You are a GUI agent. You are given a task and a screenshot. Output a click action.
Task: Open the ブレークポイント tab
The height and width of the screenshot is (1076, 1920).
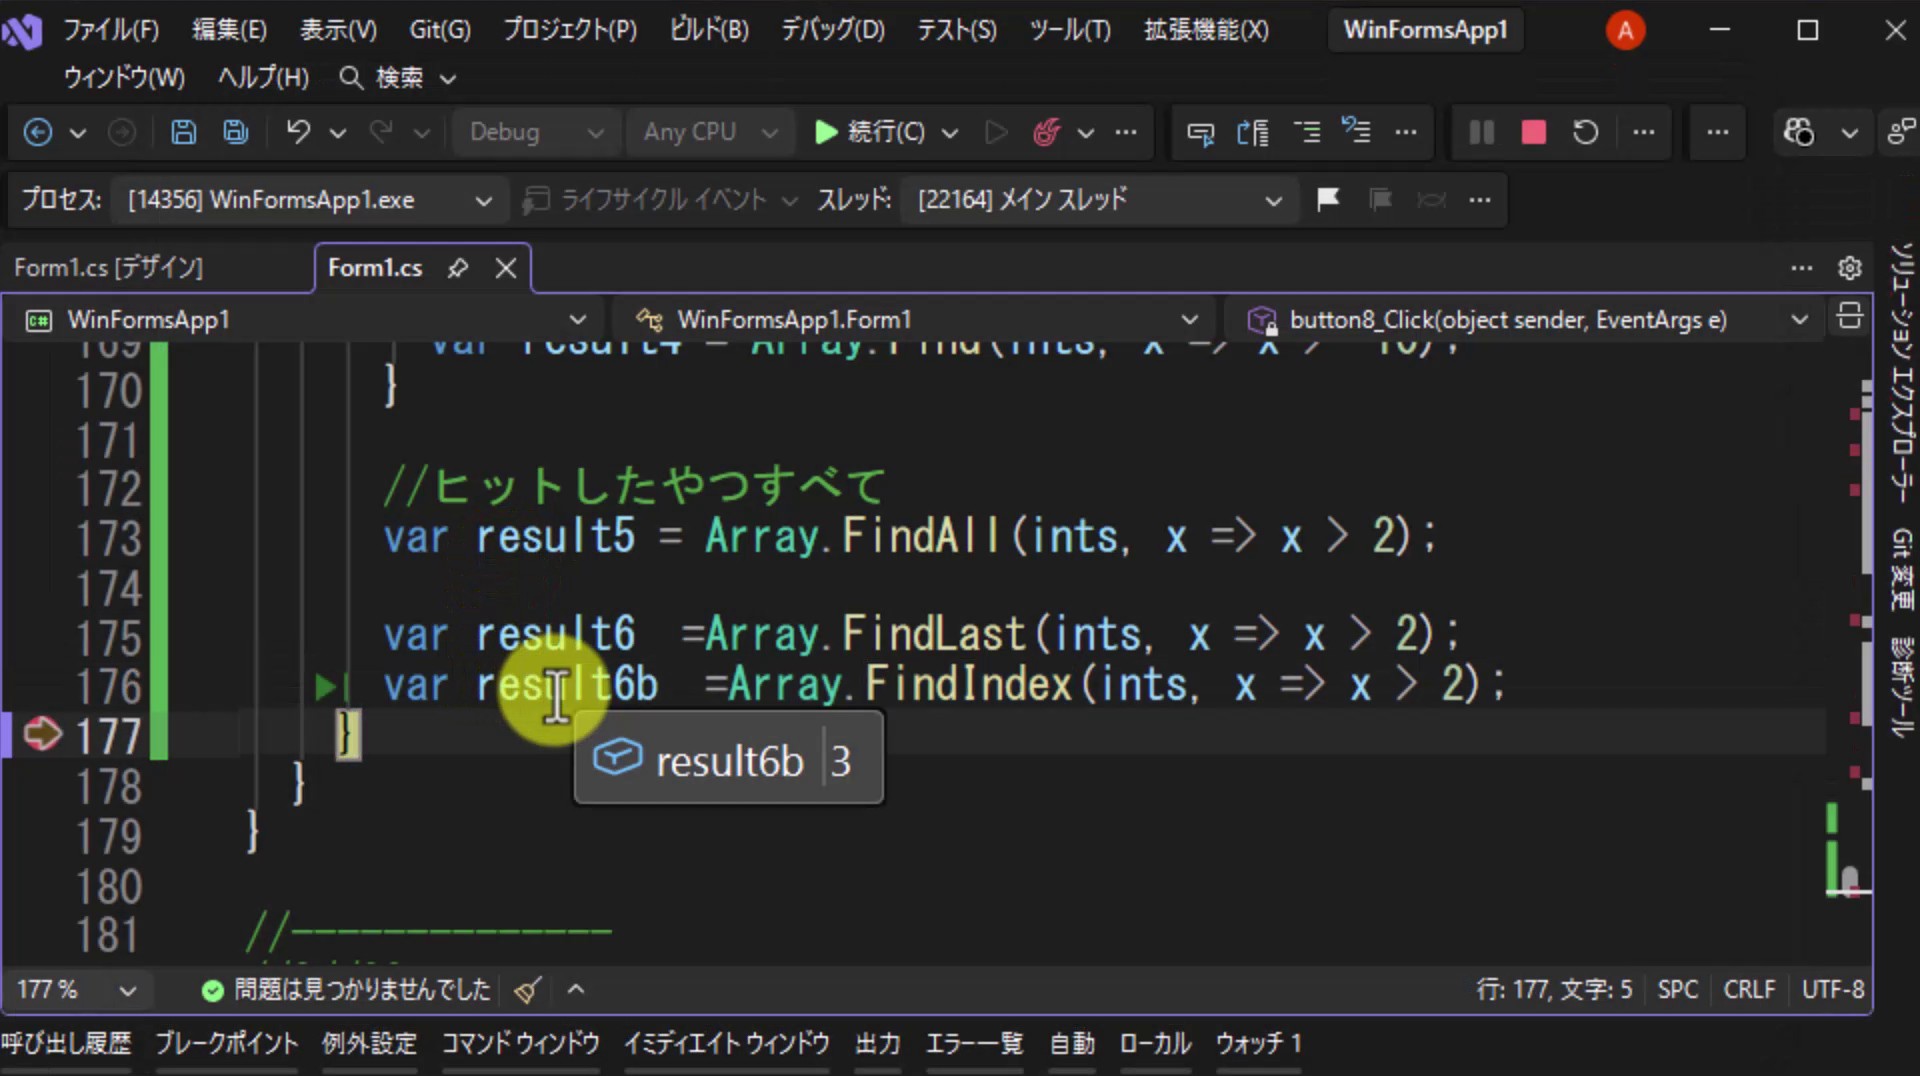point(227,1044)
